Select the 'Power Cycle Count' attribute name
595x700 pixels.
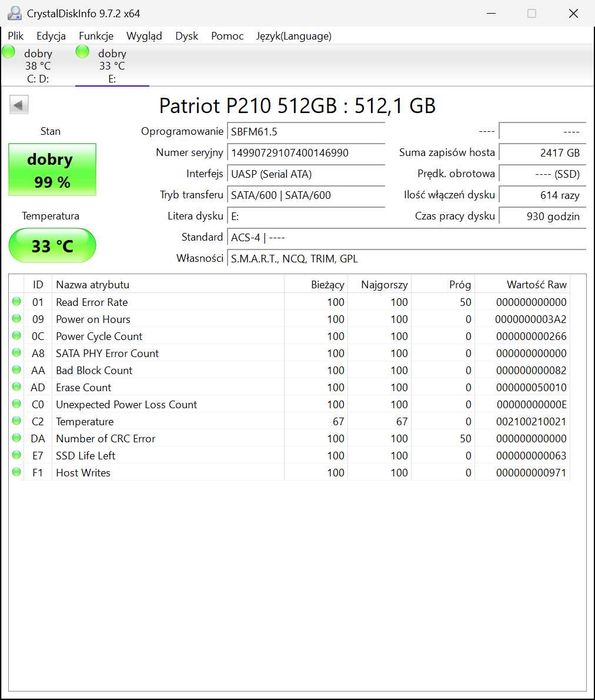[x=99, y=336]
